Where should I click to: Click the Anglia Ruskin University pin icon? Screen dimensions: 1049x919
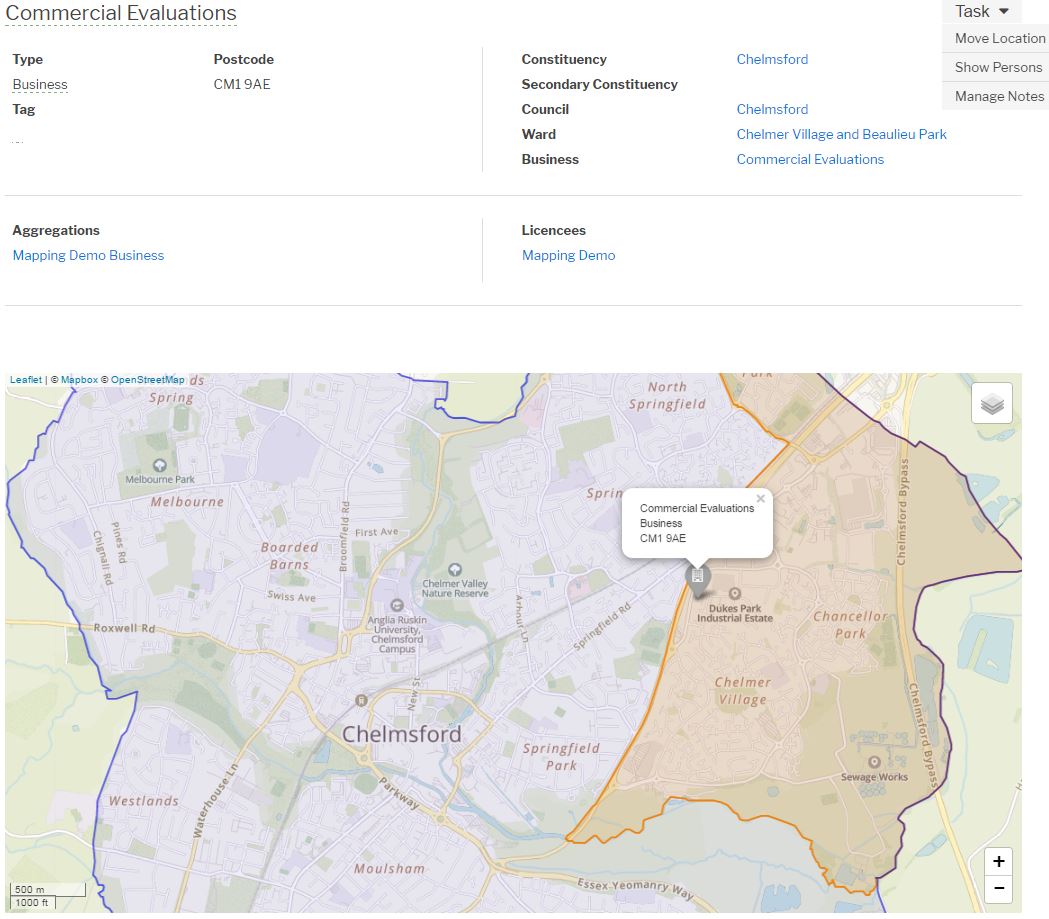pyautogui.click(x=397, y=605)
